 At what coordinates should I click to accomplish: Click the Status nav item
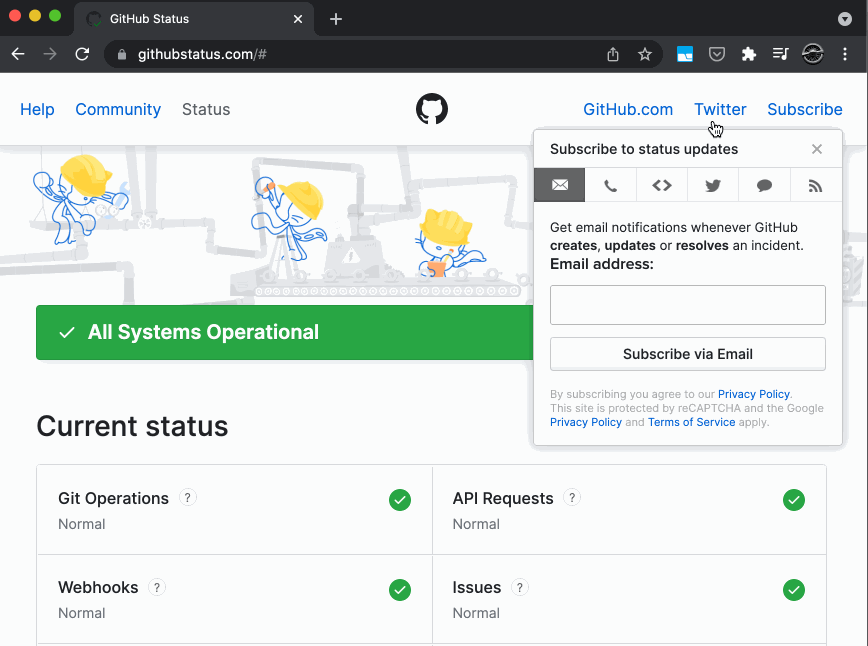point(206,110)
